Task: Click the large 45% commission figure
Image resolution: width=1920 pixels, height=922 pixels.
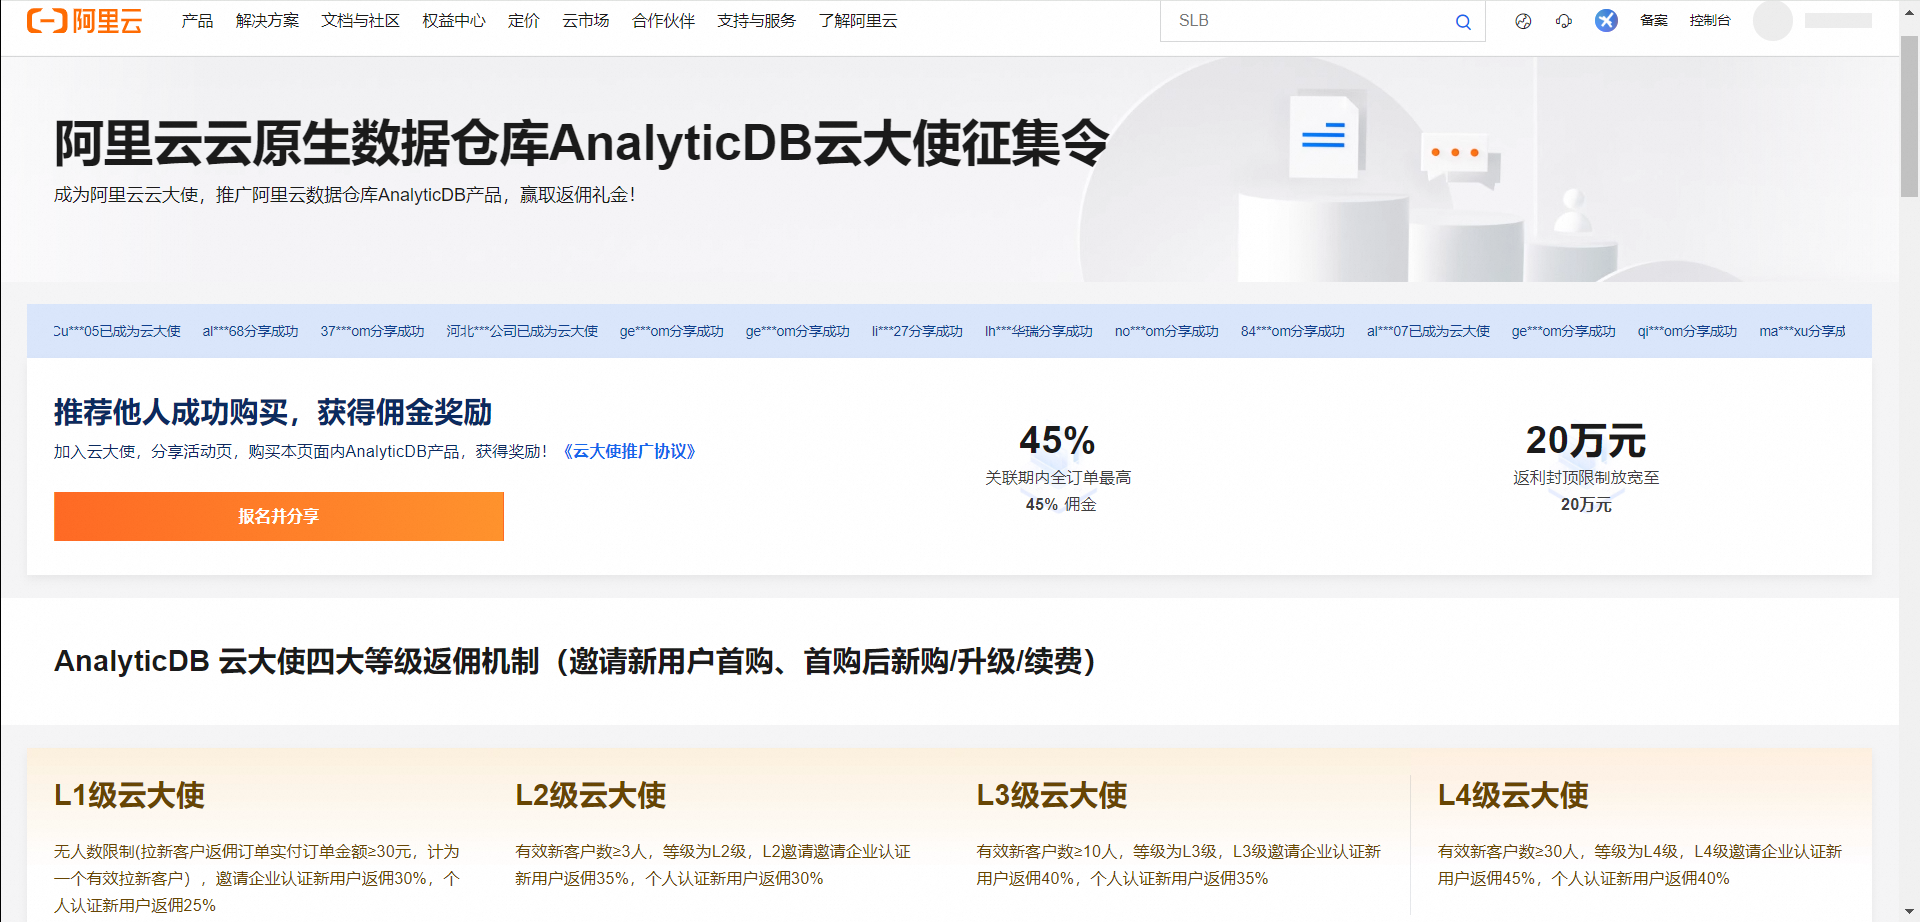Action: [1057, 440]
